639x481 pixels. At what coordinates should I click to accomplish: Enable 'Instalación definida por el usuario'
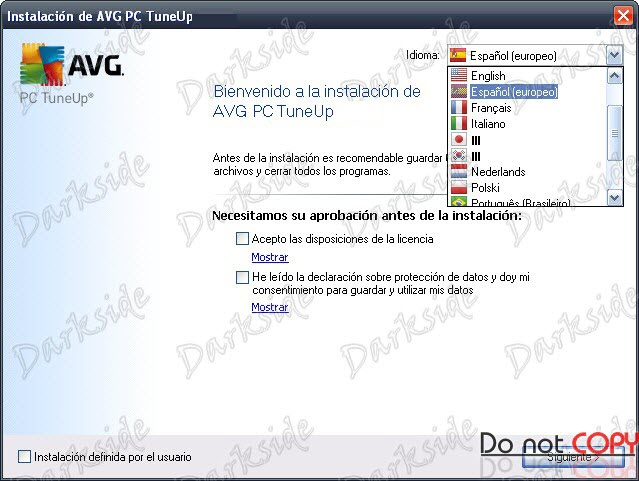click(24, 457)
